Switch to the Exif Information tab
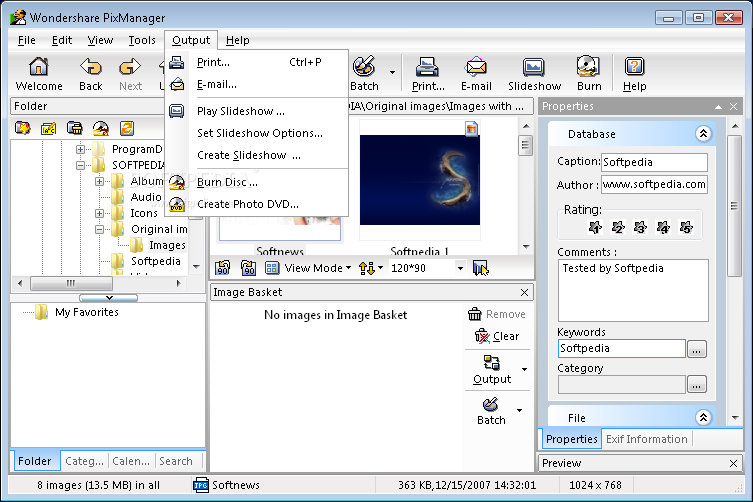Image resolution: width=753 pixels, height=502 pixels. coord(646,439)
